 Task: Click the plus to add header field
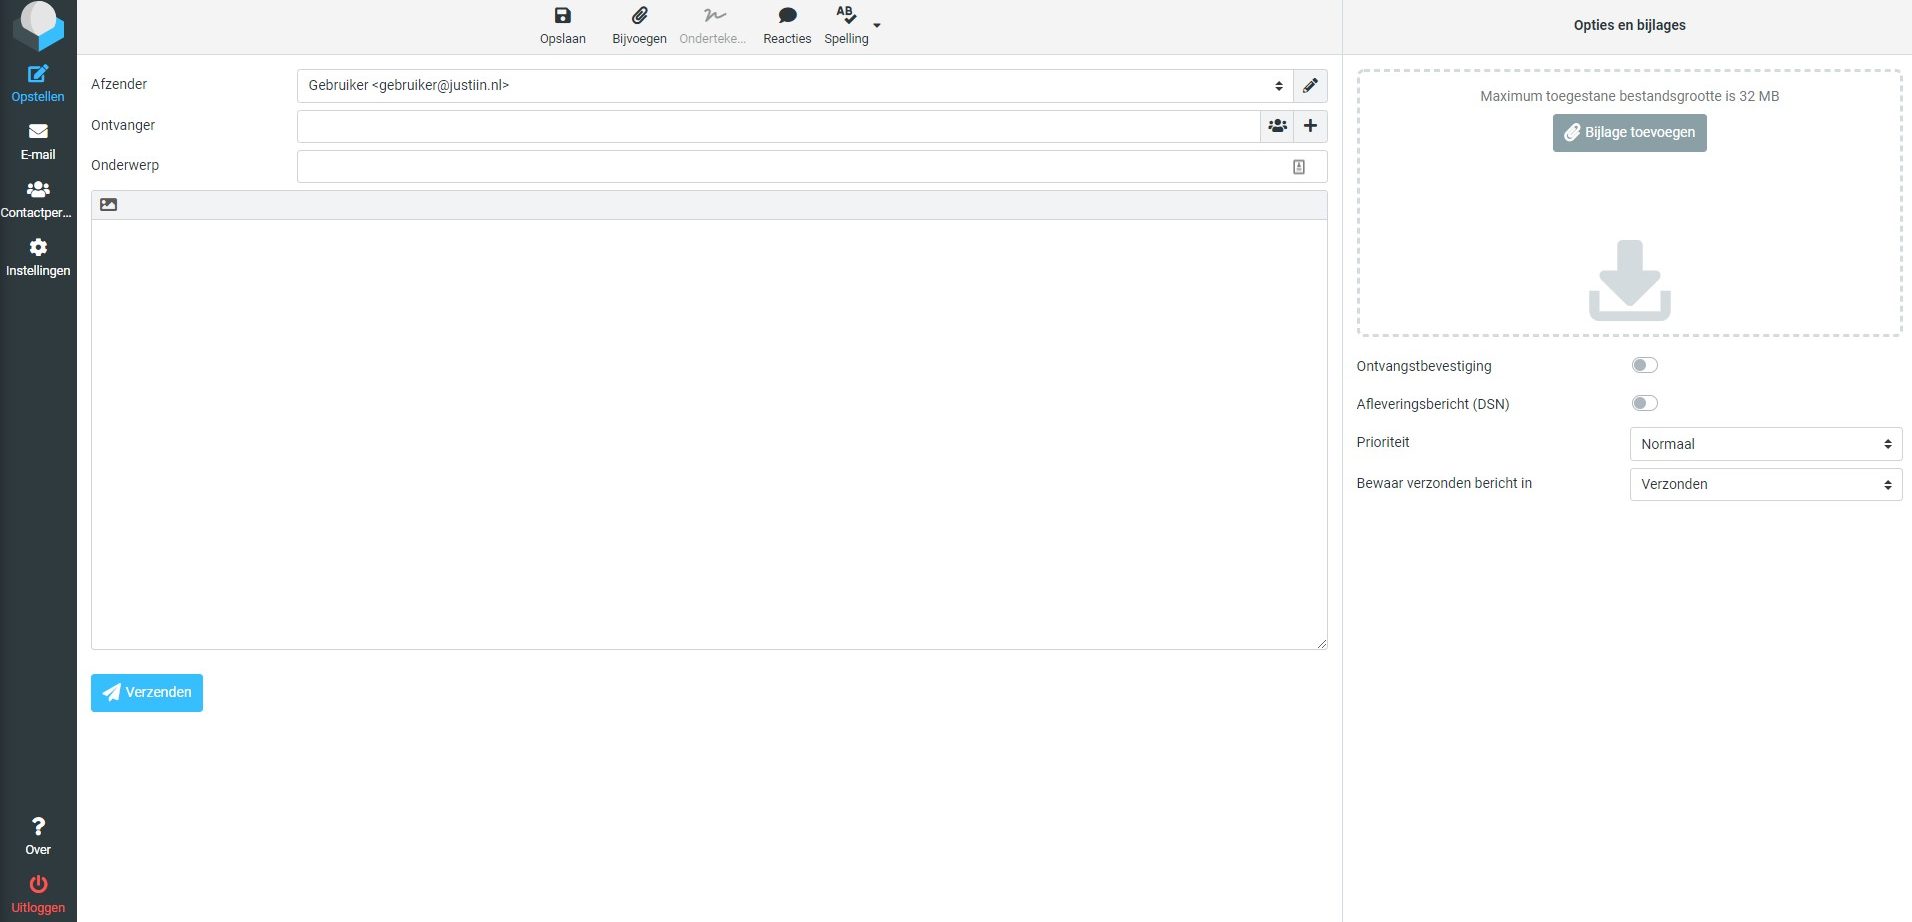click(x=1310, y=126)
